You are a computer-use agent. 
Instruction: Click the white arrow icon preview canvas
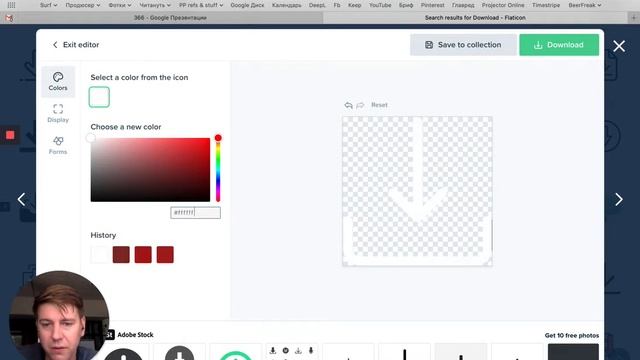(x=417, y=191)
